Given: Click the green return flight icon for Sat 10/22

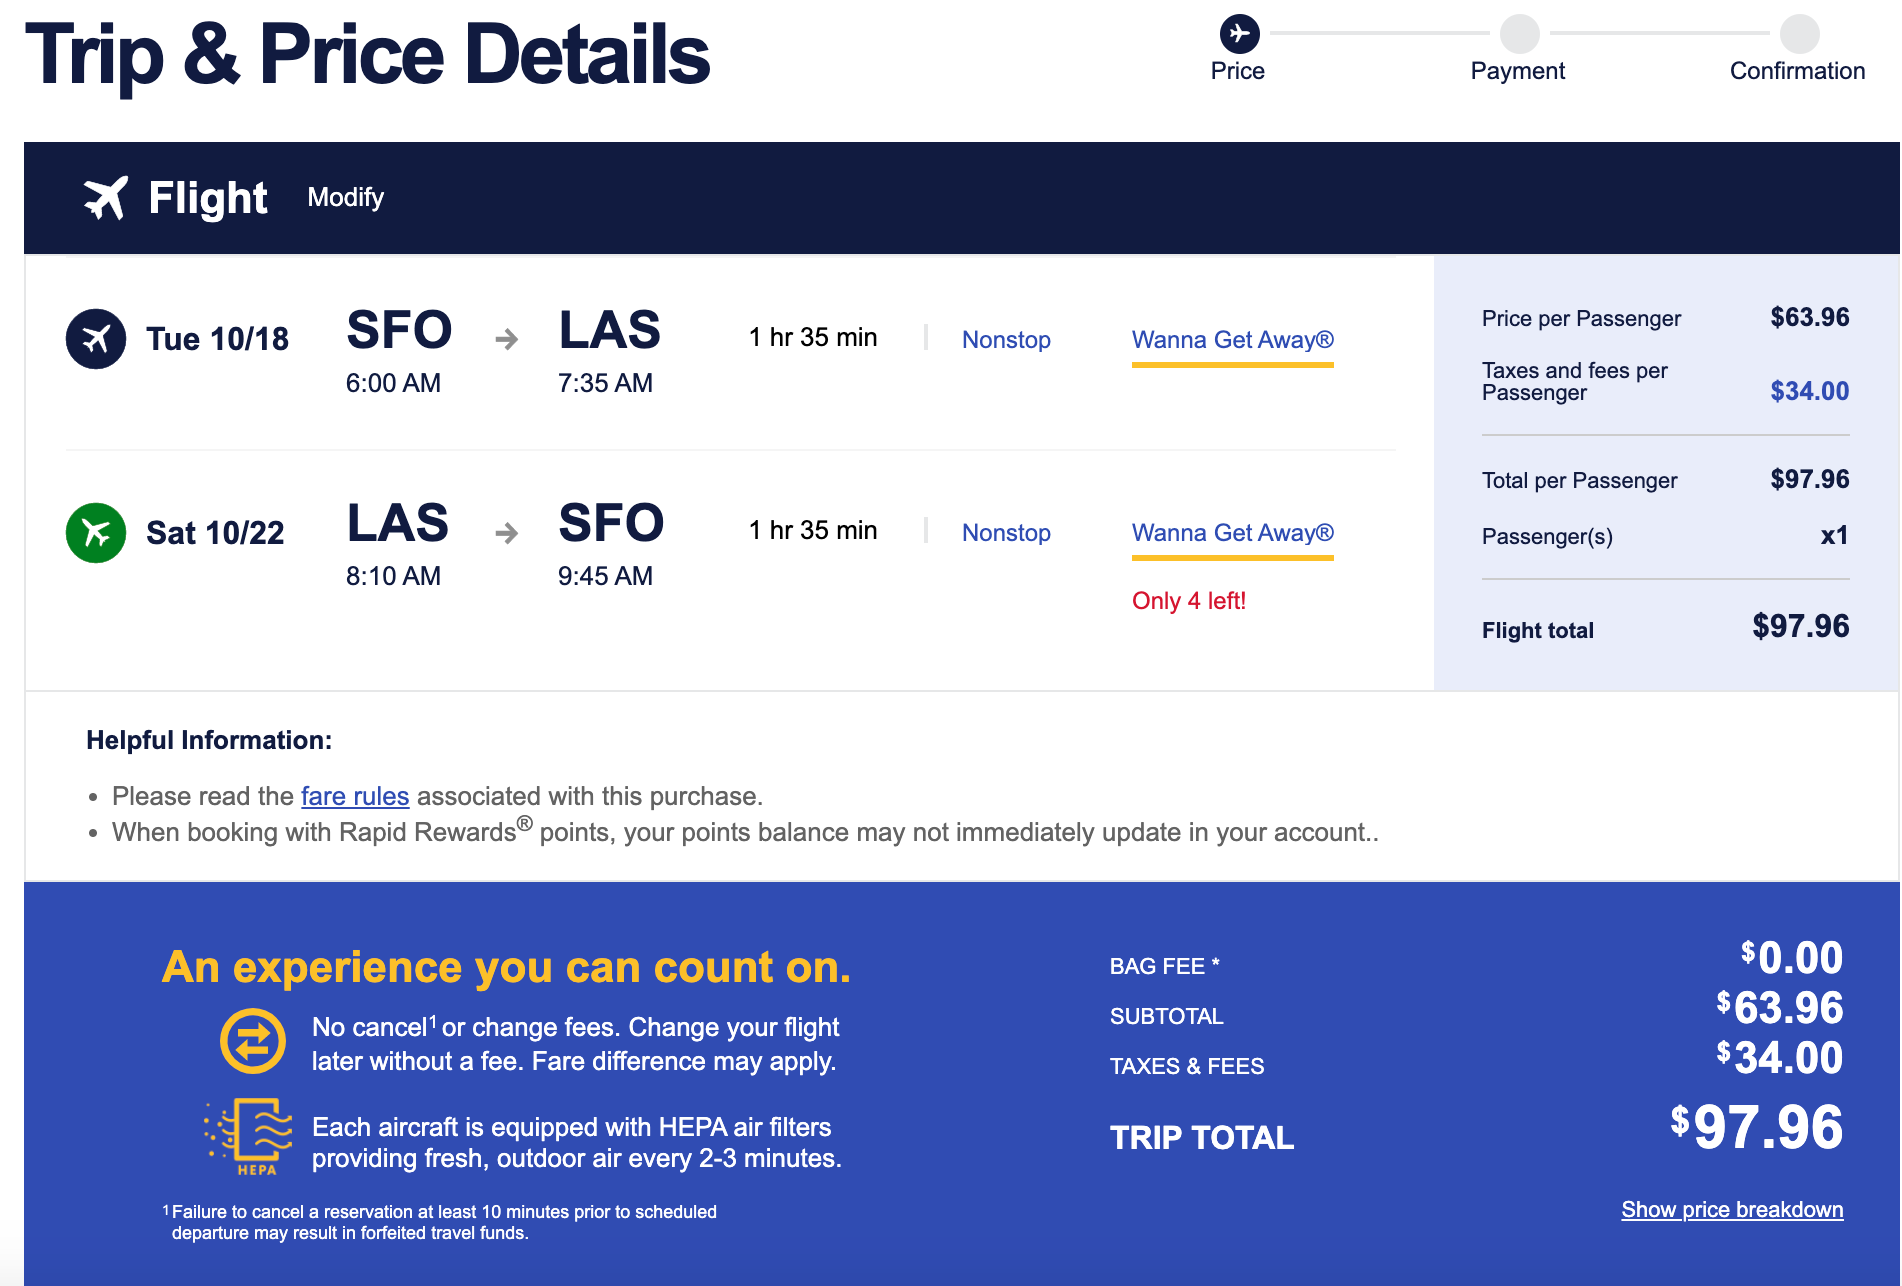Looking at the screenshot, I should coord(96,532).
